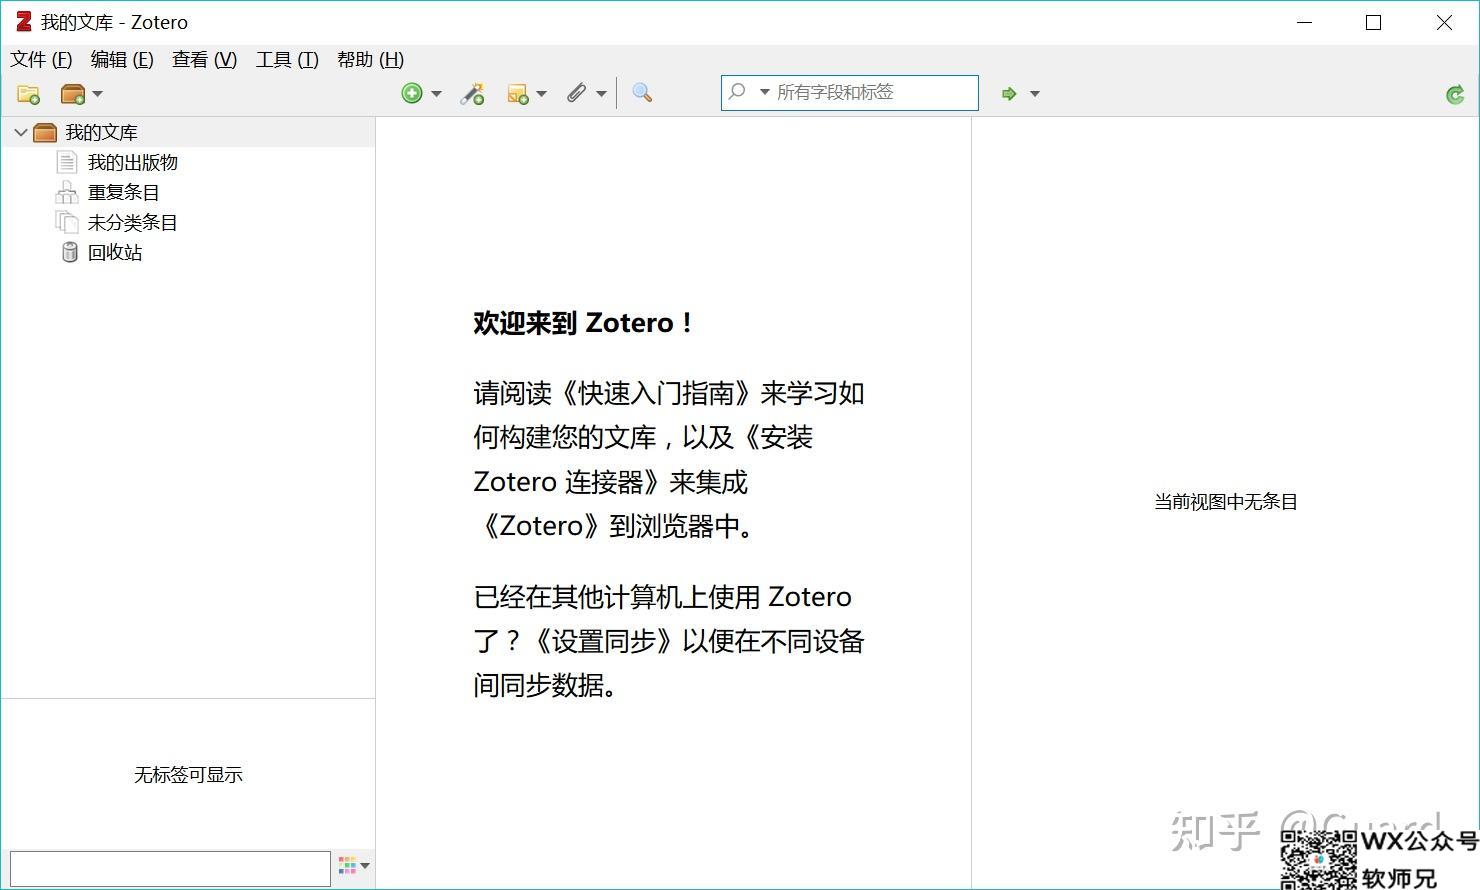The width and height of the screenshot is (1480, 890).
Task: Click the New Note icon
Action: (517, 94)
